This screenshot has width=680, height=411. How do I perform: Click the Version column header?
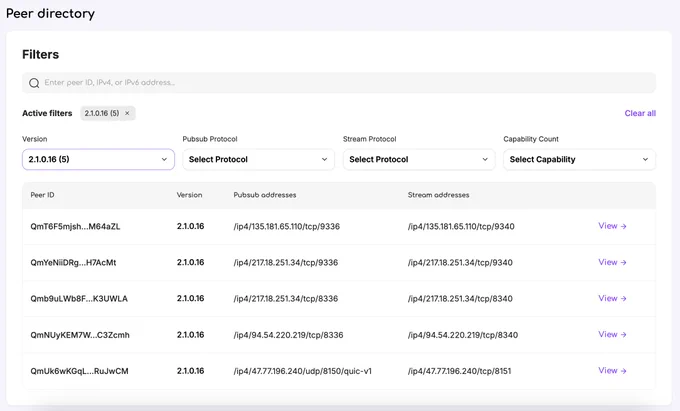(190, 195)
